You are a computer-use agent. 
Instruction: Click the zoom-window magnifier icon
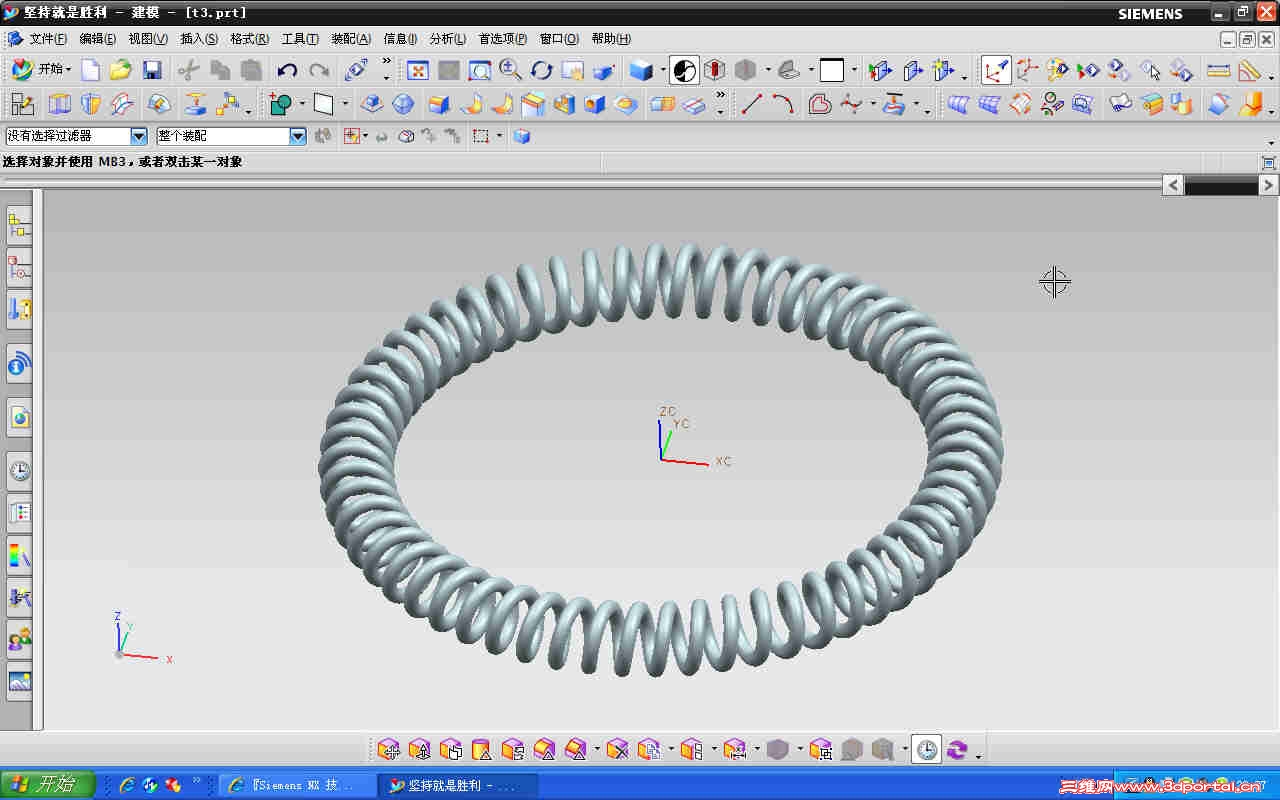(x=480, y=70)
